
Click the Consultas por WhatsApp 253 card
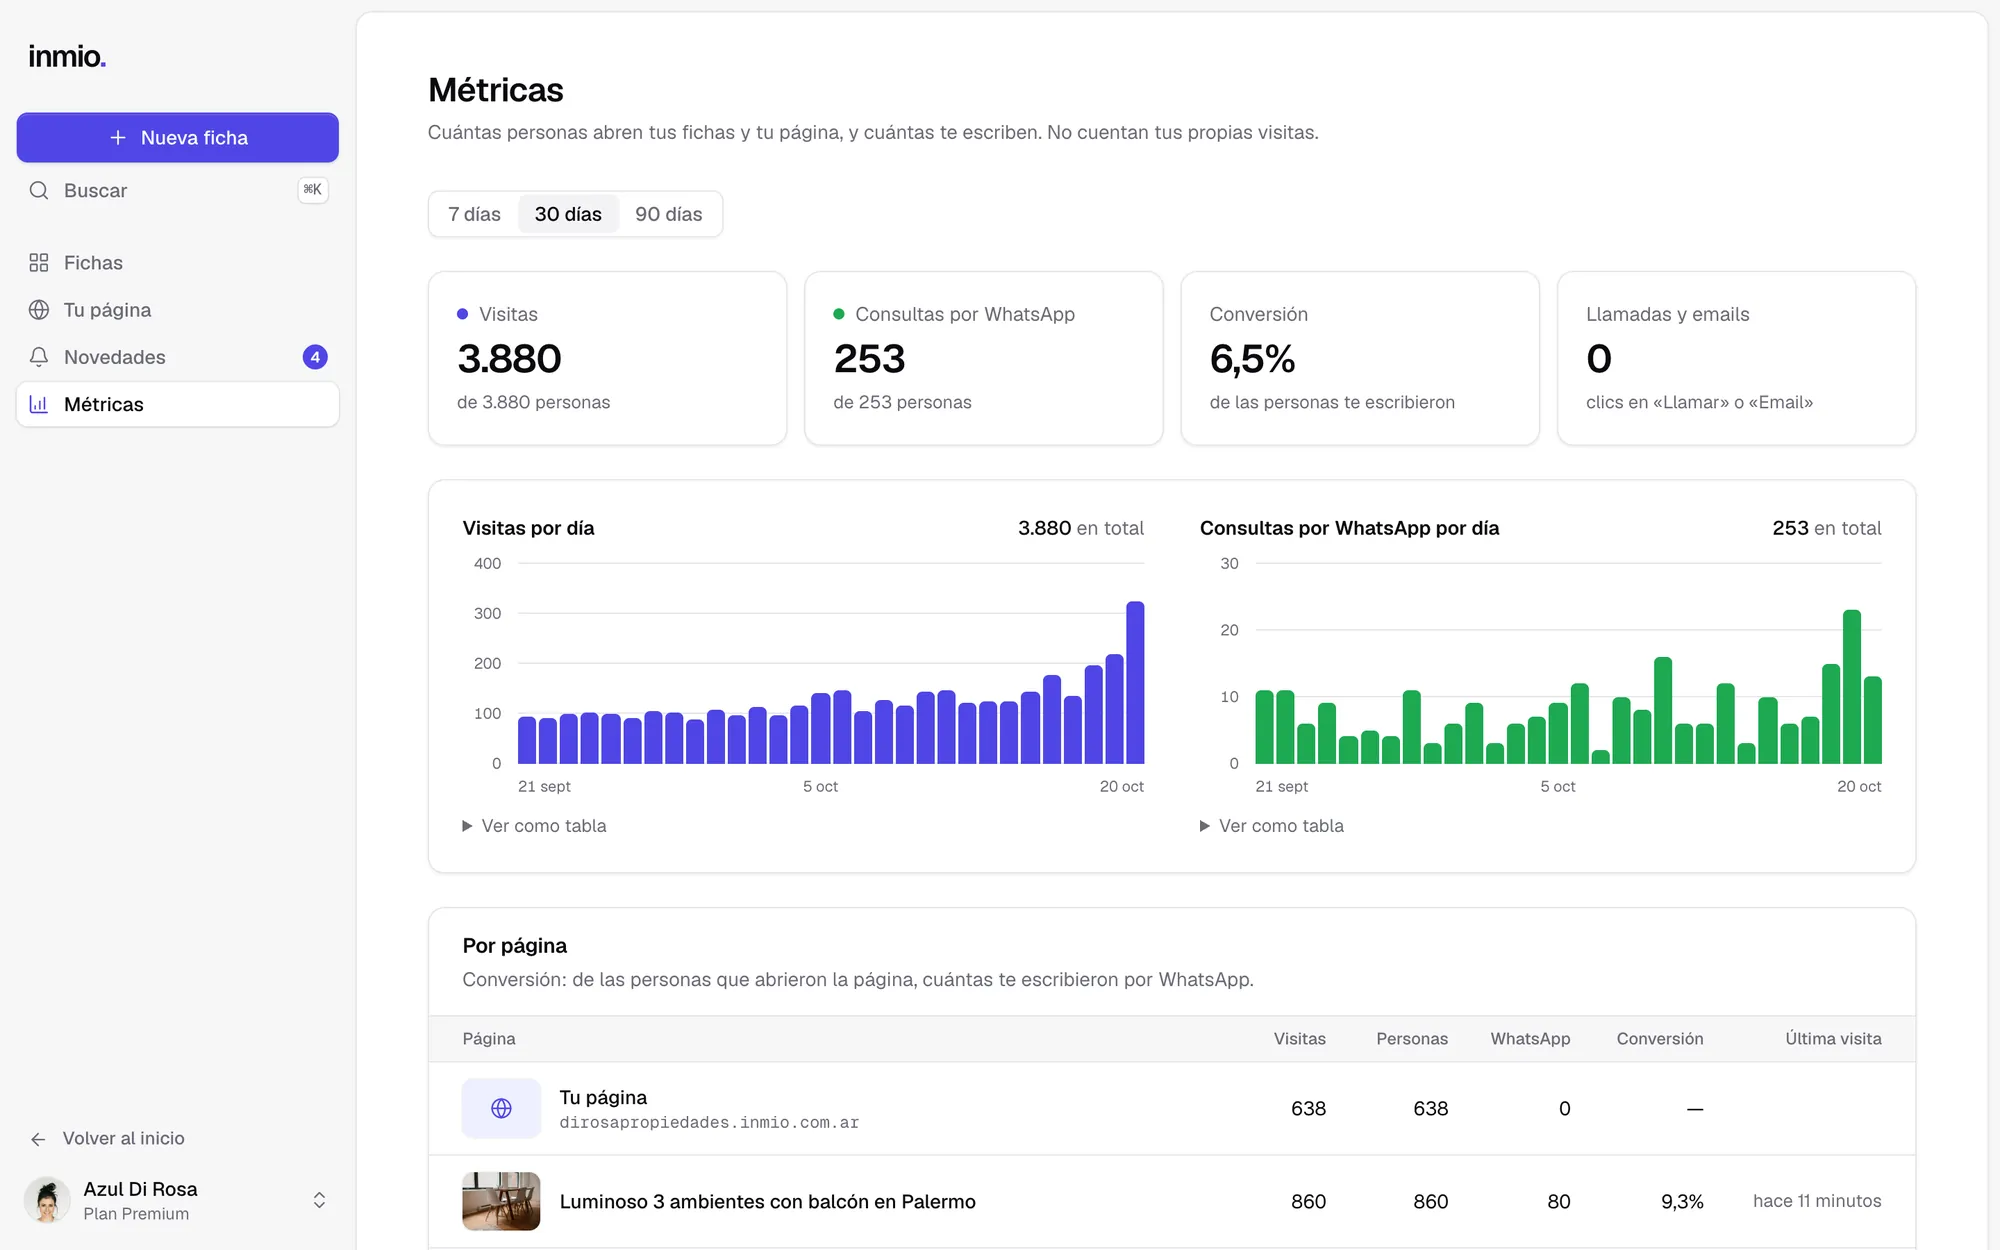(983, 358)
